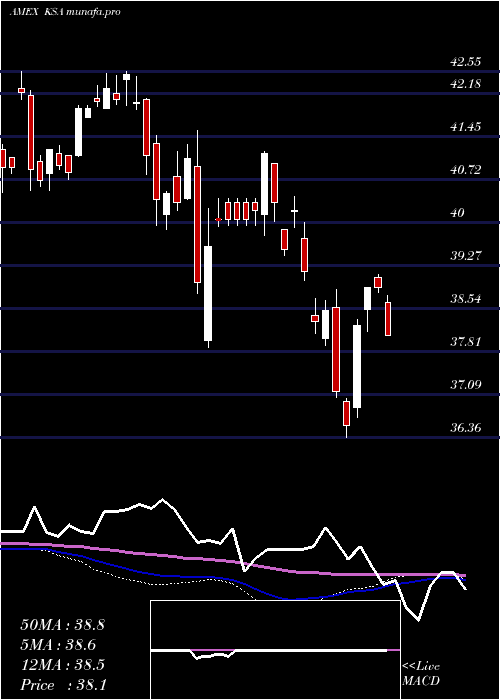Click the lowest red candle near 36.36

(346, 413)
